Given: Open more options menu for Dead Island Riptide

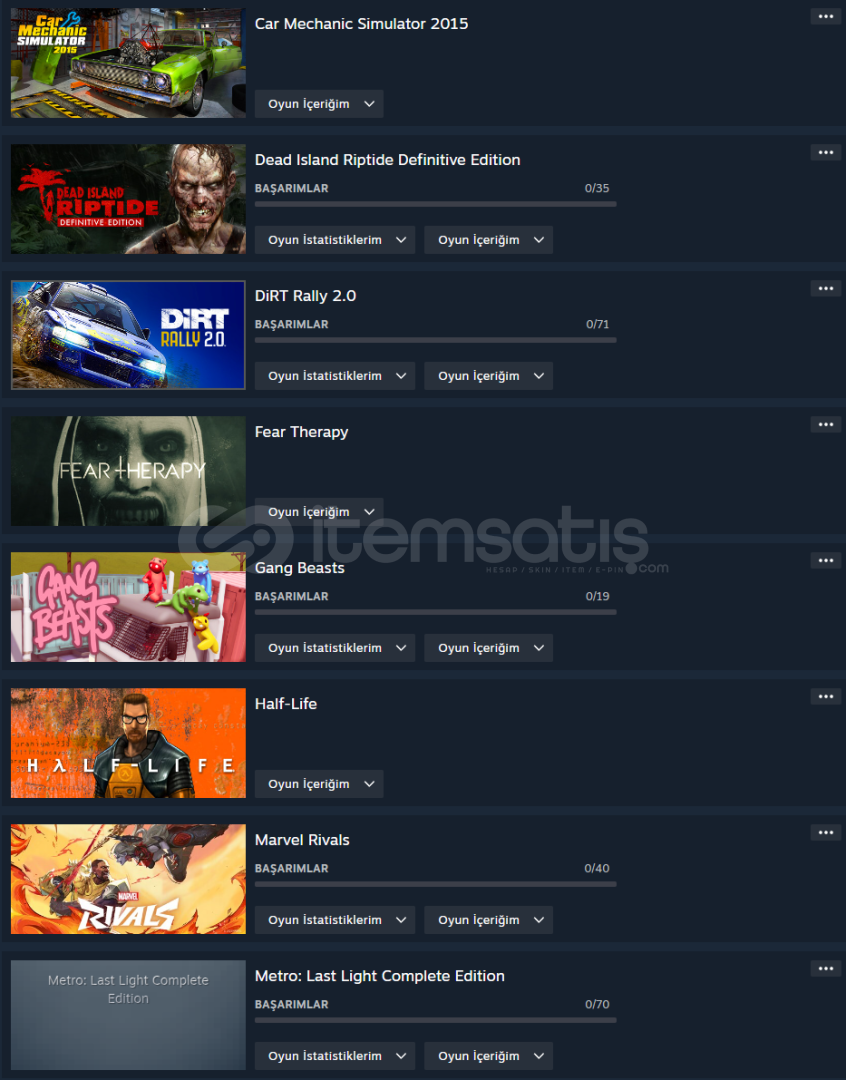Looking at the screenshot, I should 825,152.
